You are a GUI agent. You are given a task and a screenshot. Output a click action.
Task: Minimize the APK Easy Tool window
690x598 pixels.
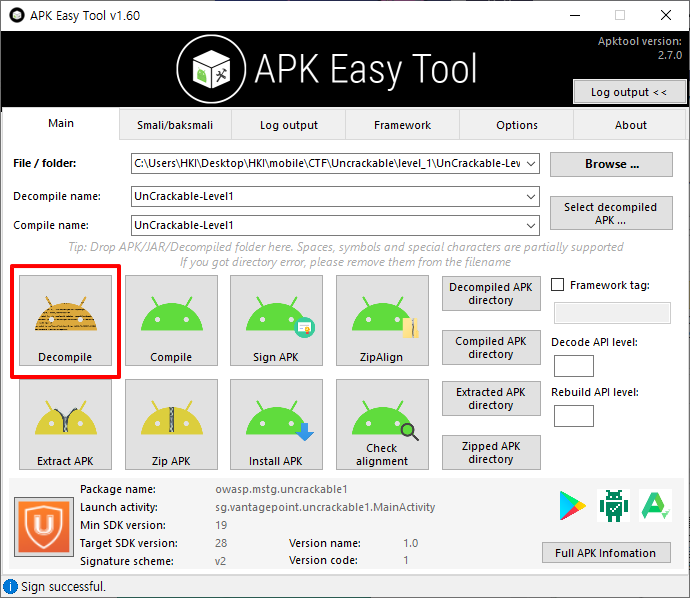[575, 15]
